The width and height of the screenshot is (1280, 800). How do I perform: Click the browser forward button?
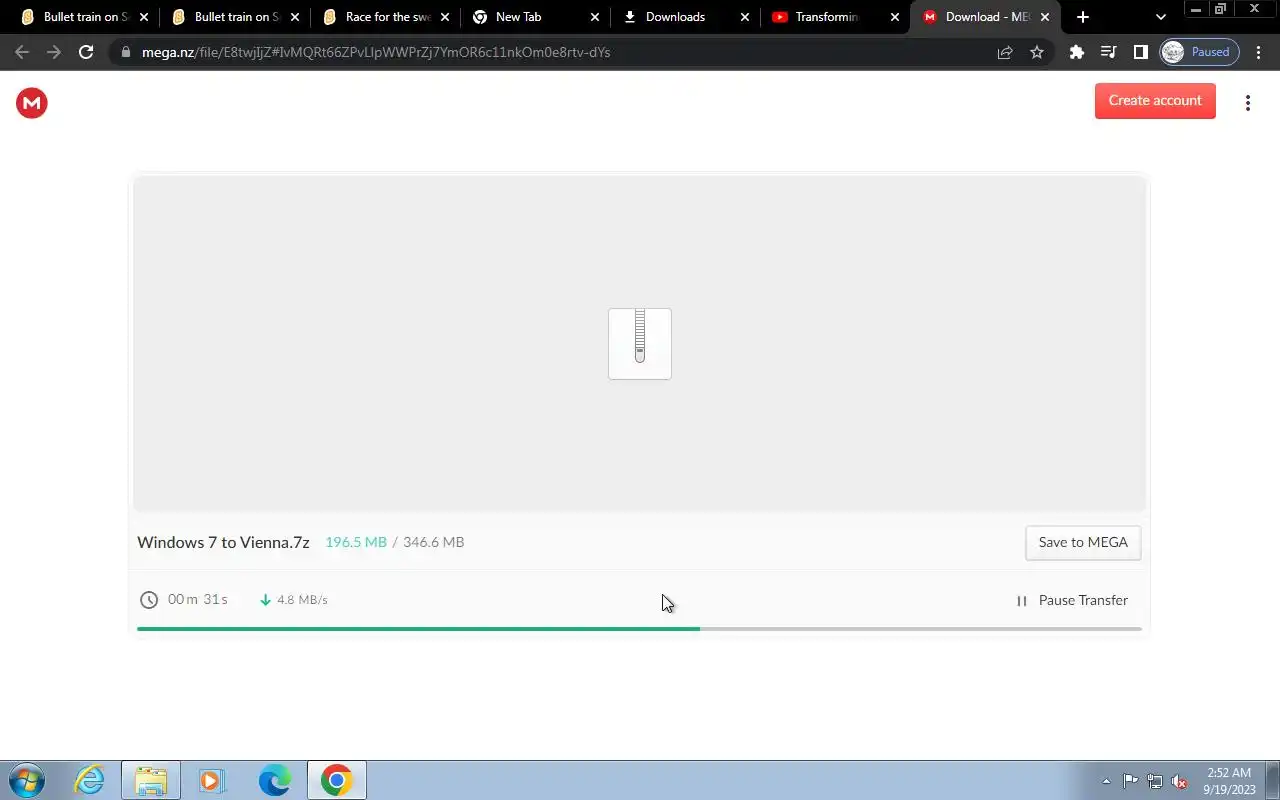click(x=54, y=52)
